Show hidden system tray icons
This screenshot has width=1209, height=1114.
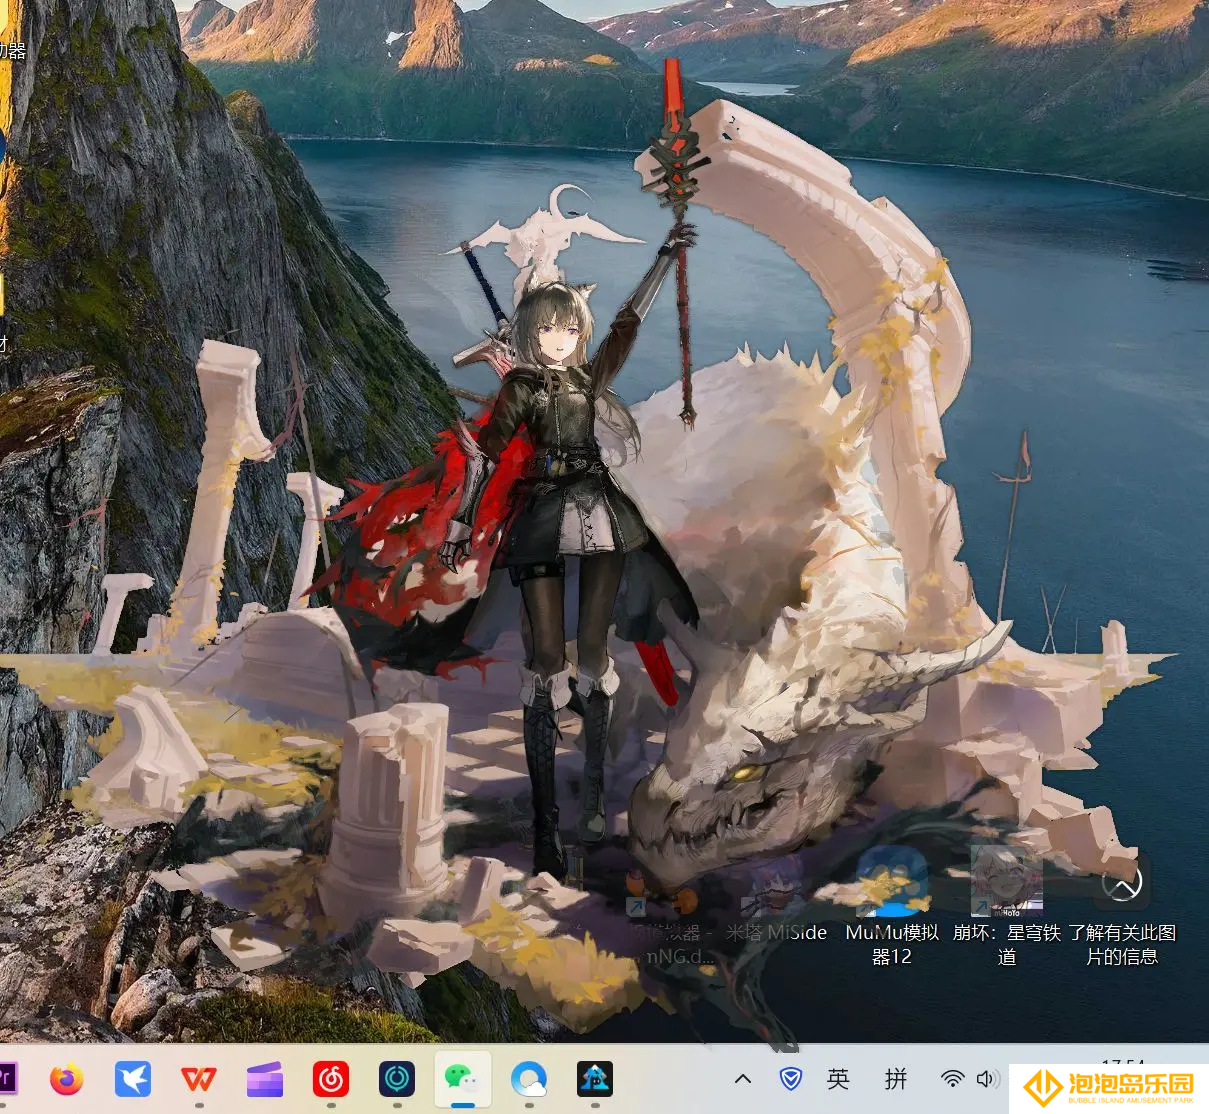742,1079
